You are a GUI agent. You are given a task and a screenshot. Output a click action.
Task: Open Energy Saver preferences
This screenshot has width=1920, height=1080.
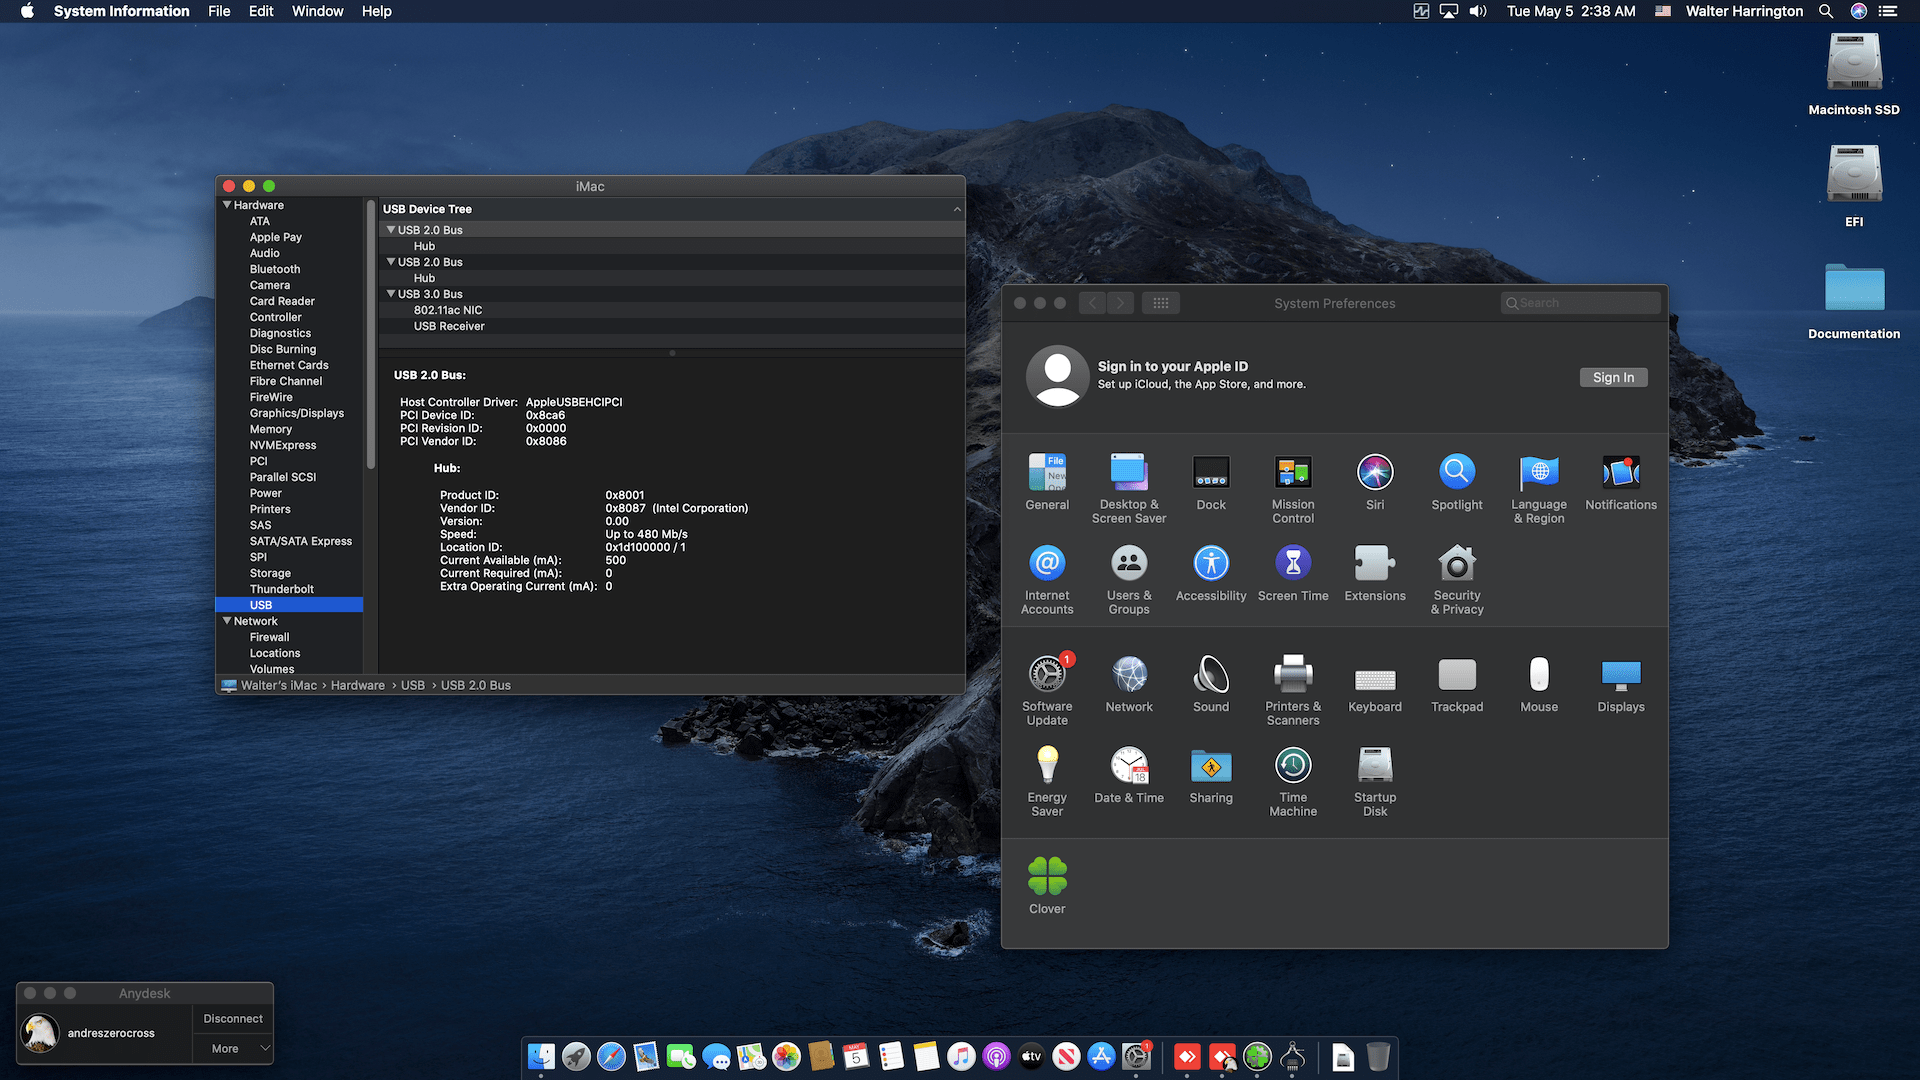click(1047, 781)
